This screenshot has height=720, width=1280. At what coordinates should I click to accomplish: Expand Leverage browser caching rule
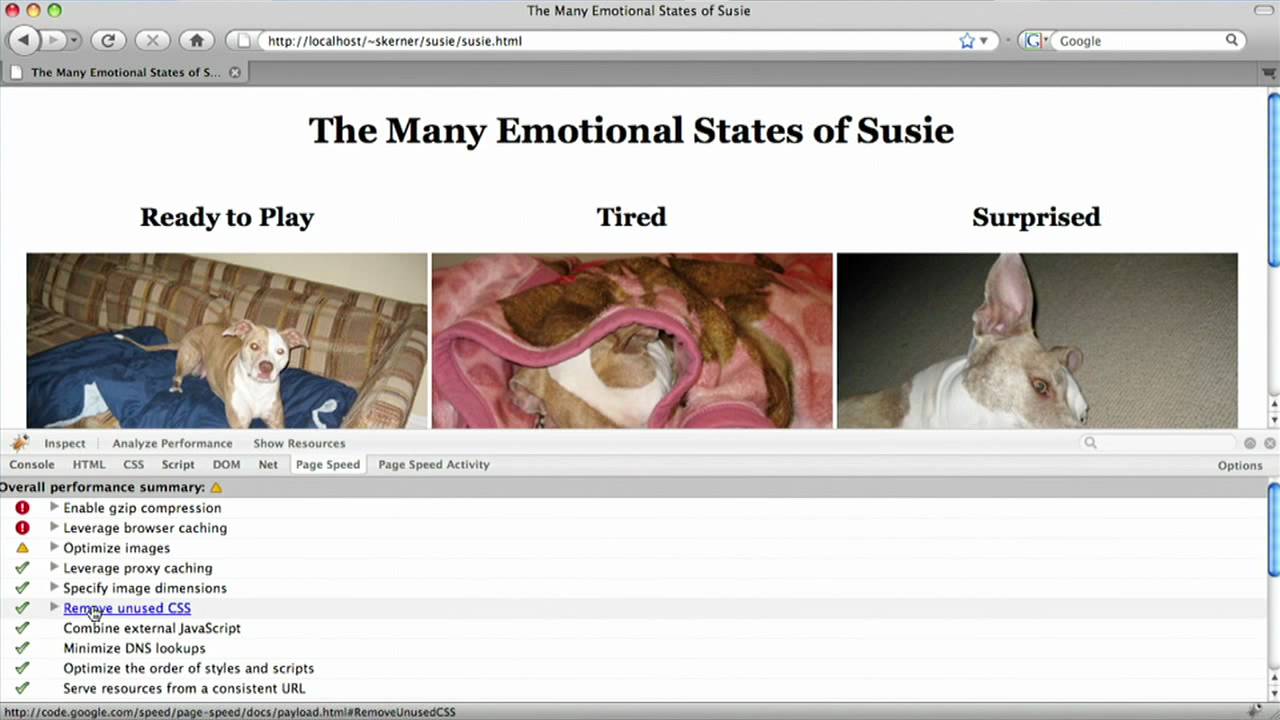point(54,527)
